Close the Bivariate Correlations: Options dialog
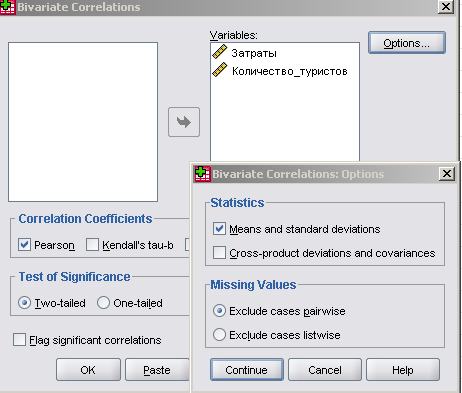 [447, 174]
